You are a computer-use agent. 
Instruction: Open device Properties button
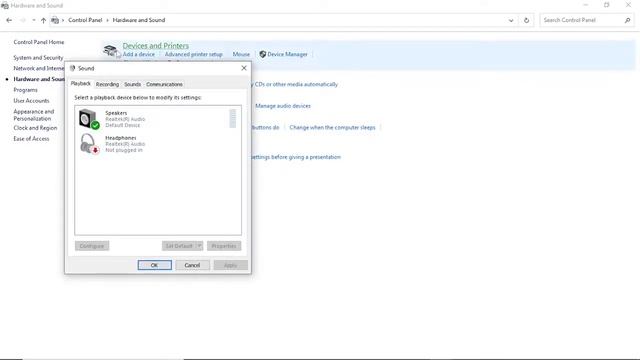[224, 246]
